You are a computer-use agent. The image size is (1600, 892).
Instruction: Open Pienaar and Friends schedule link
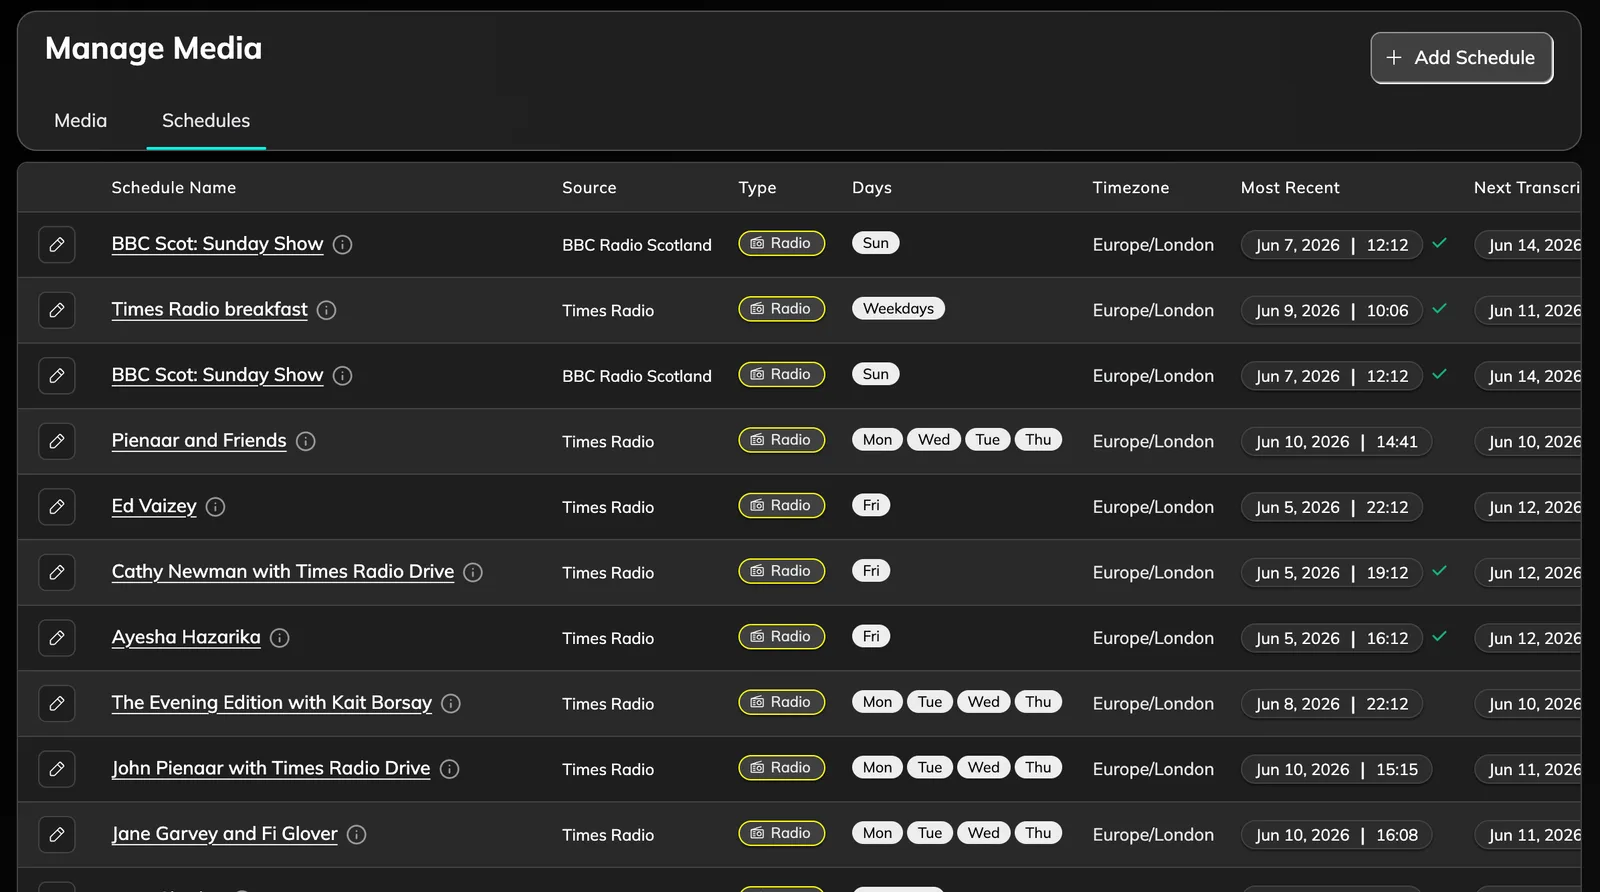pyautogui.click(x=199, y=440)
